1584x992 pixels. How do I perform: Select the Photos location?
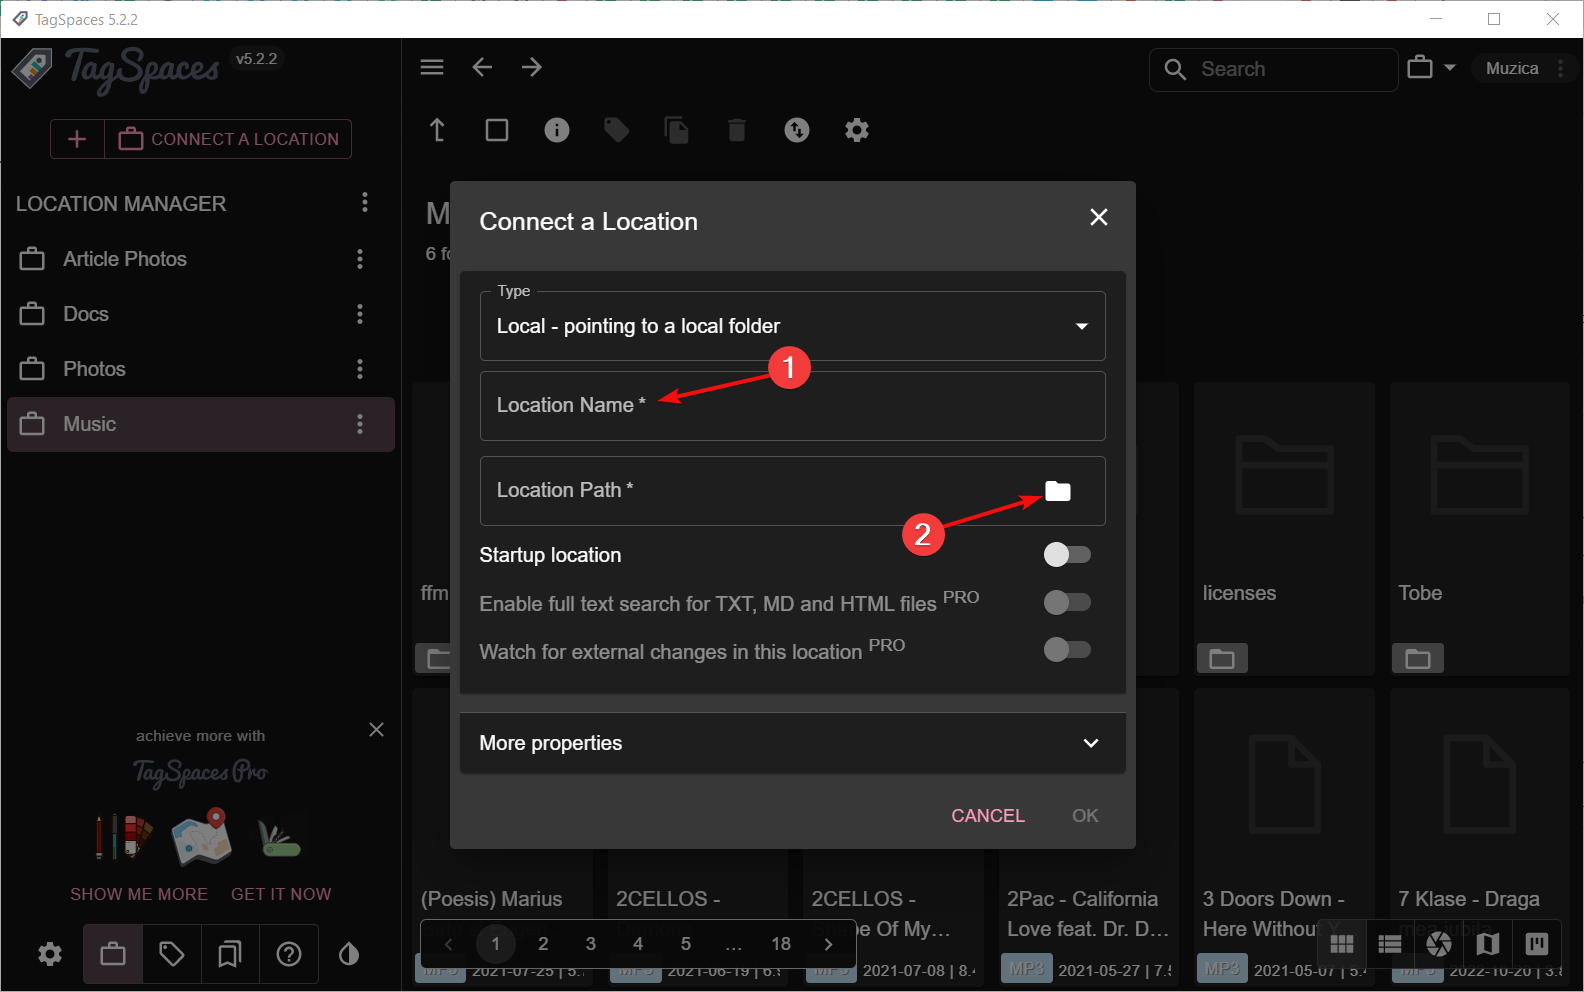pyautogui.click(x=200, y=369)
